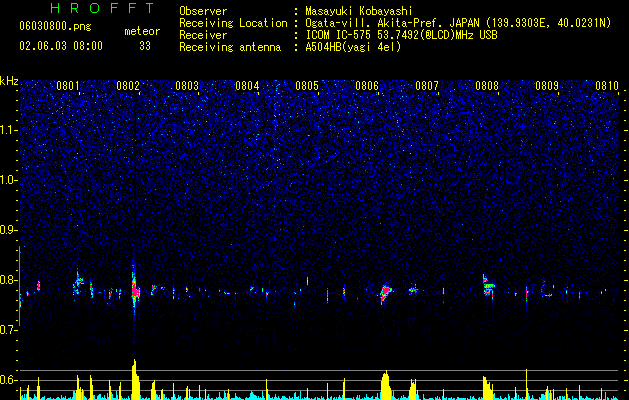The width and height of the screenshot is (629, 400).
Task: Click the 0807 time marker
Action: pyautogui.click(x=427, y=86)
